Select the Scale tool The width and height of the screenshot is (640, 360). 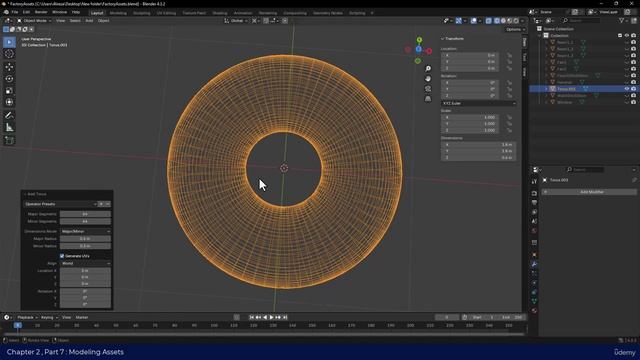9,91
